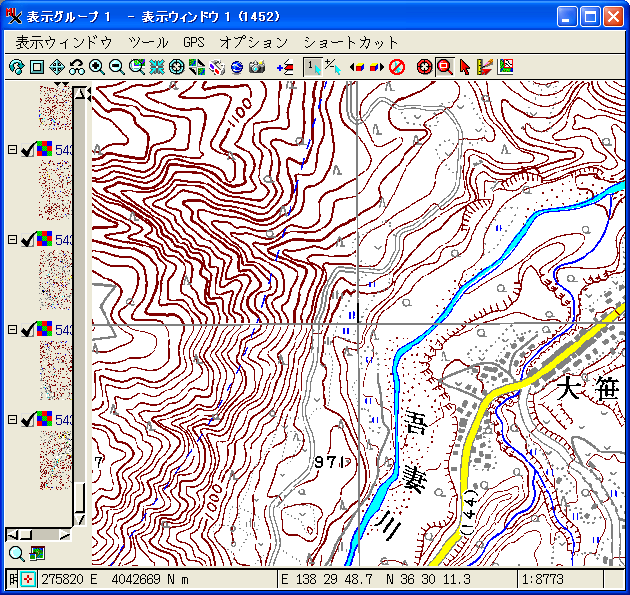This screenshot has width=630, height=595.
Task: Toggle the last 543 layer visibility checkmark
Action: click(x=27, y=420)
